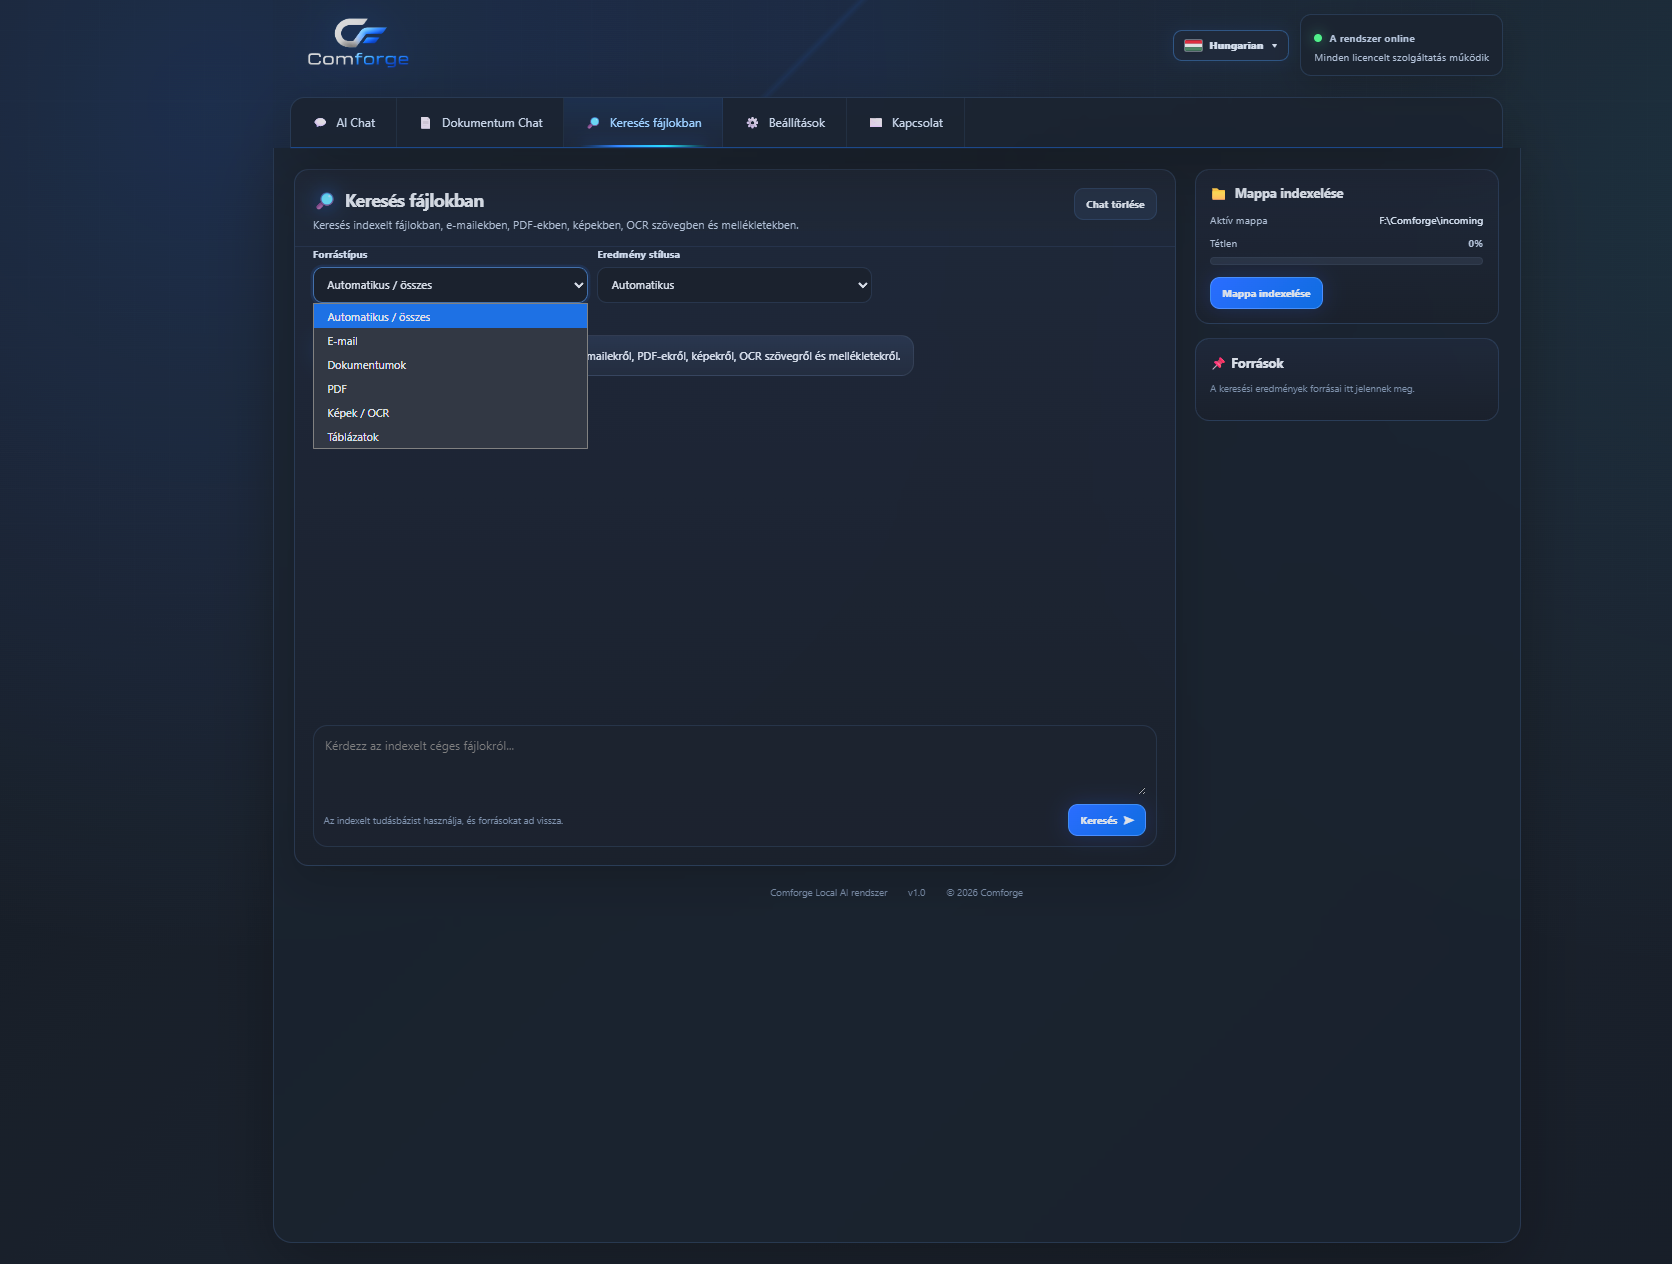Screen dimensions: 1672x1264
Task: Click the Keresés search button
Action: pyautogui.click(x=1106, y=820)
